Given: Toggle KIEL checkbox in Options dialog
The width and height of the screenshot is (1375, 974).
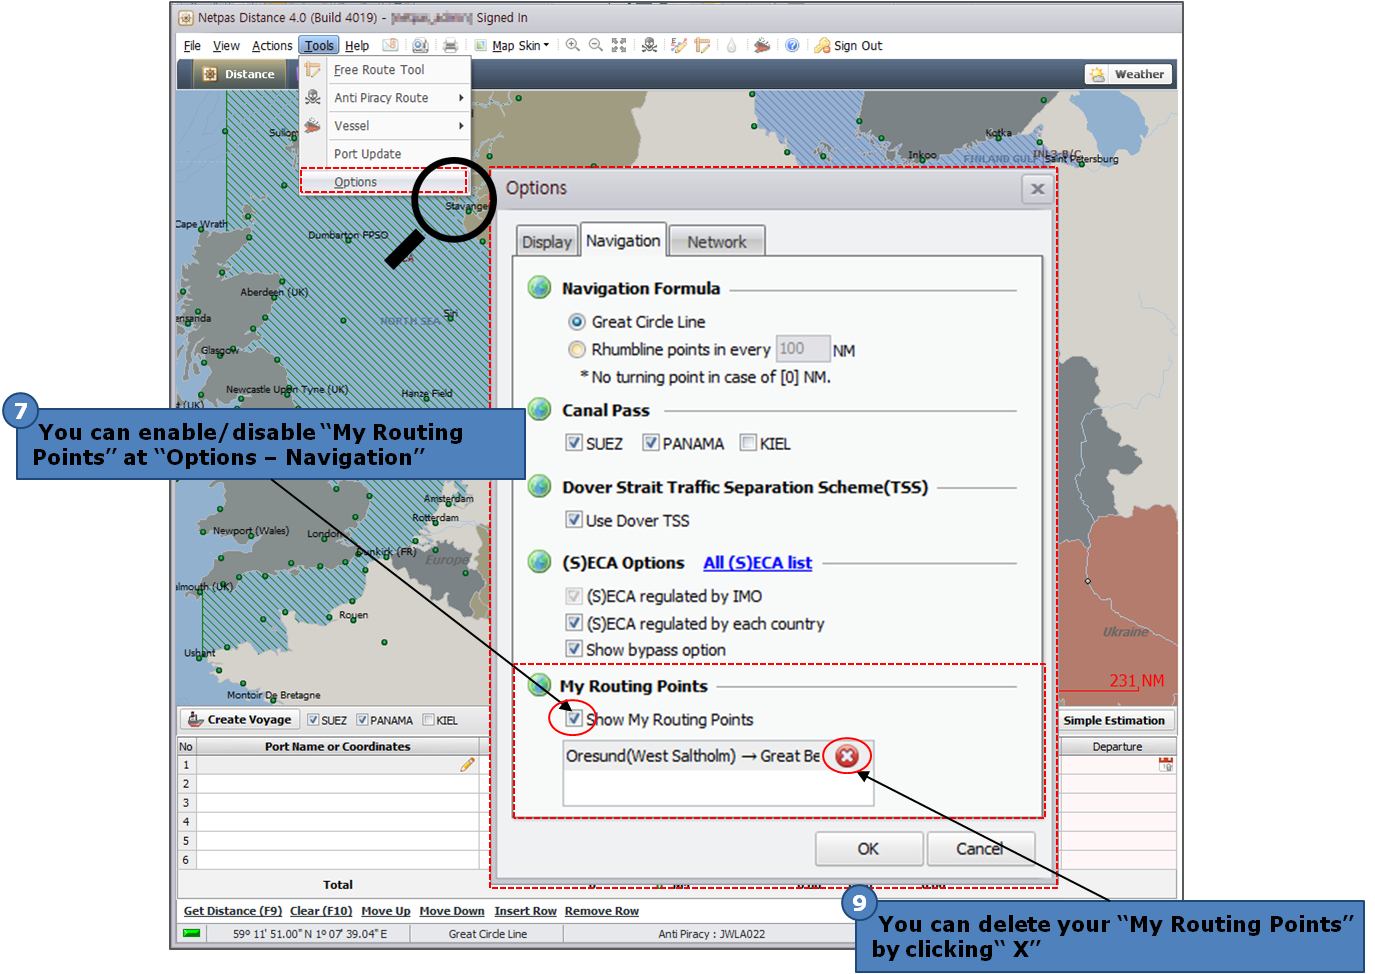Looking at the screenshot, I should point(748,442).
